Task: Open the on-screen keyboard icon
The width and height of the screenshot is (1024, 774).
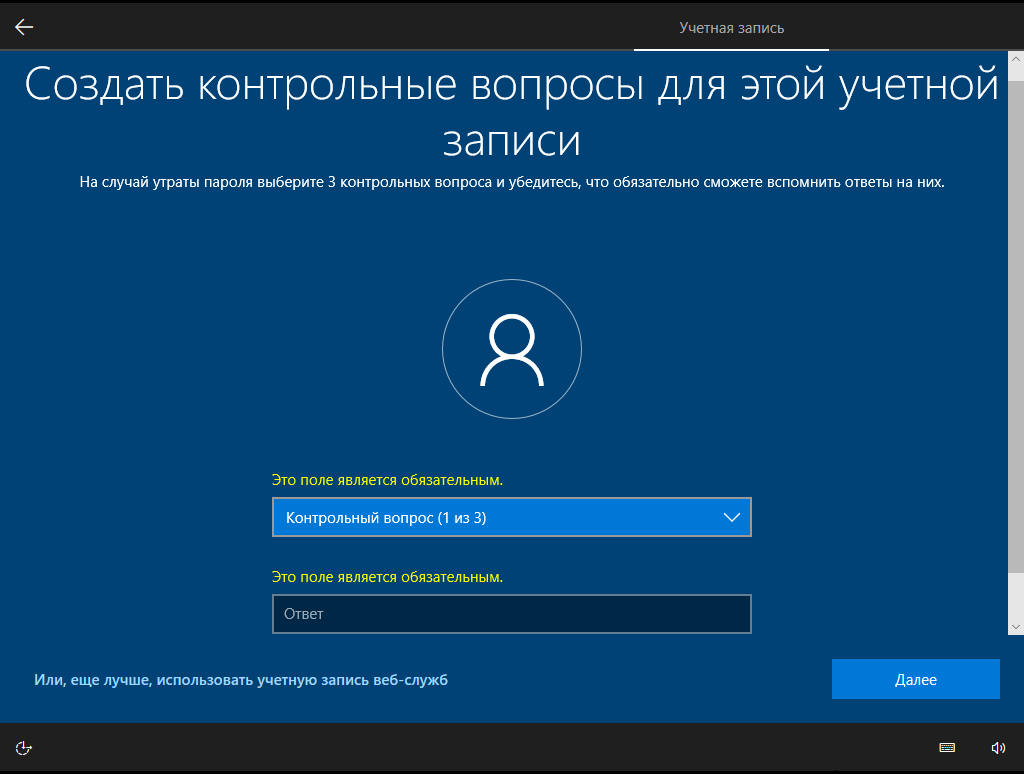Action: 947,748
